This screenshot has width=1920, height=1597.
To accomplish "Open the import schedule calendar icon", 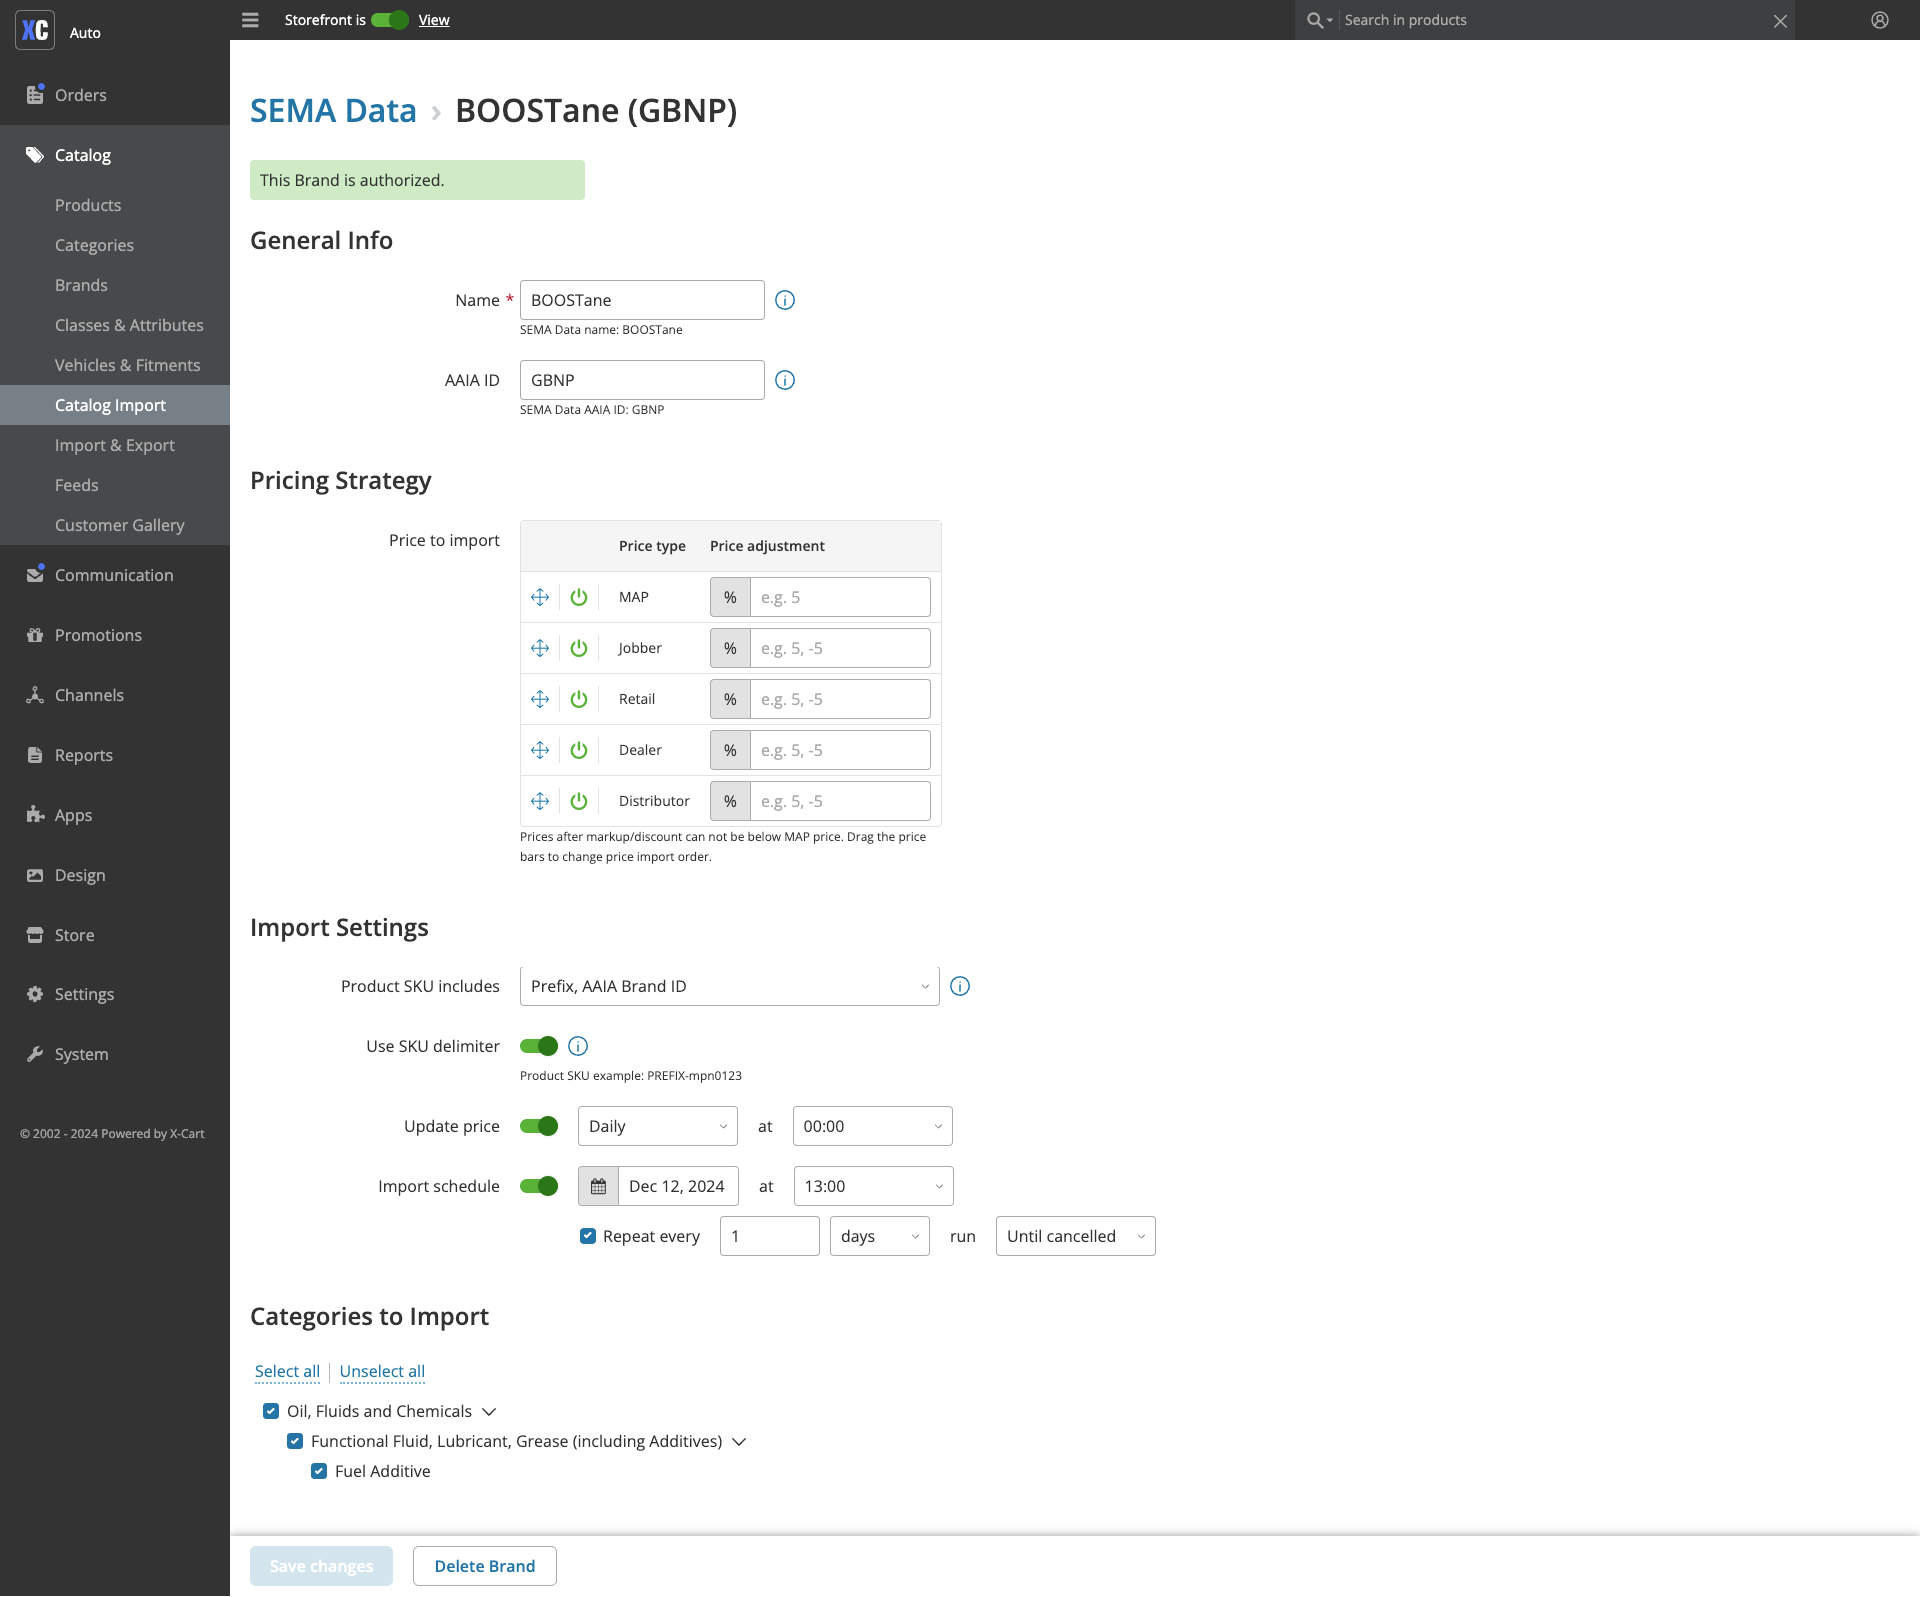I will coord(598,1186).
